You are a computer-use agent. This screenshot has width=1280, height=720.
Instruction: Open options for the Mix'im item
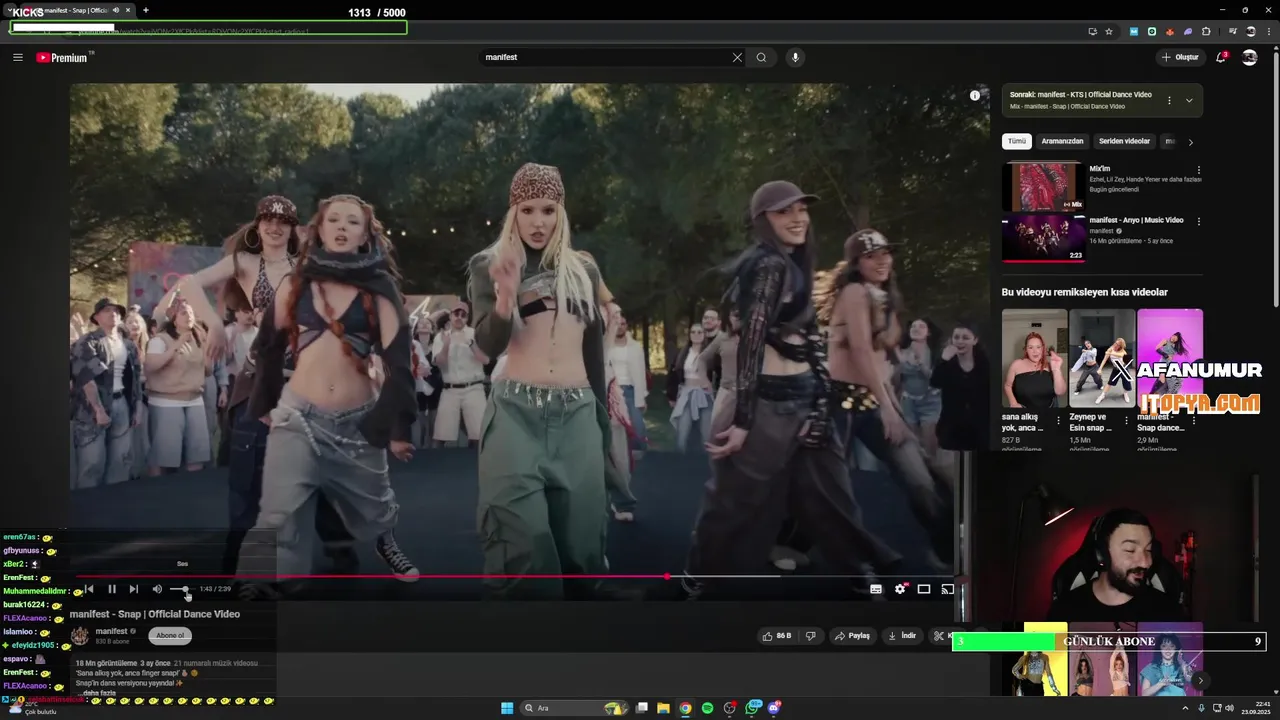point(1199,170)
